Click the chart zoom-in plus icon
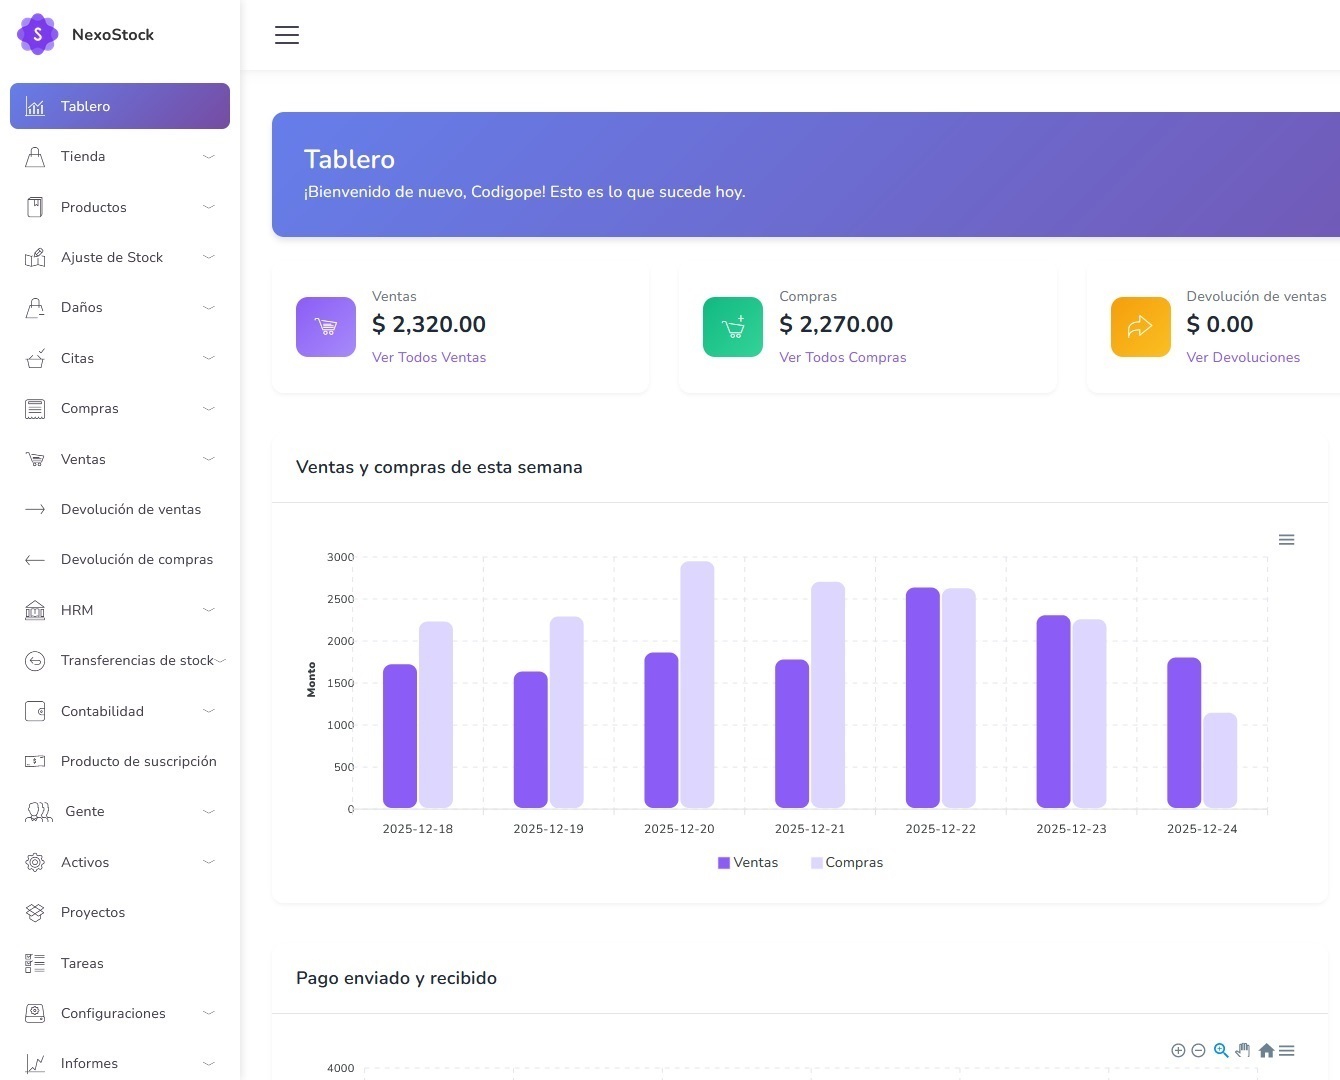Screen dimensions: 1340x1080 [x=1178, y=1050]
